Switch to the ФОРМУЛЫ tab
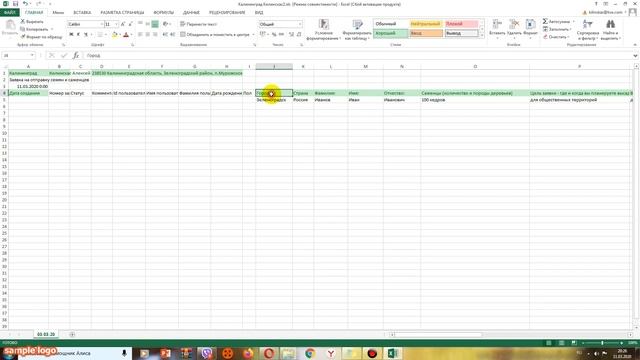The width and height of the screenshot is (640, 360). click(x=164, y=13)
